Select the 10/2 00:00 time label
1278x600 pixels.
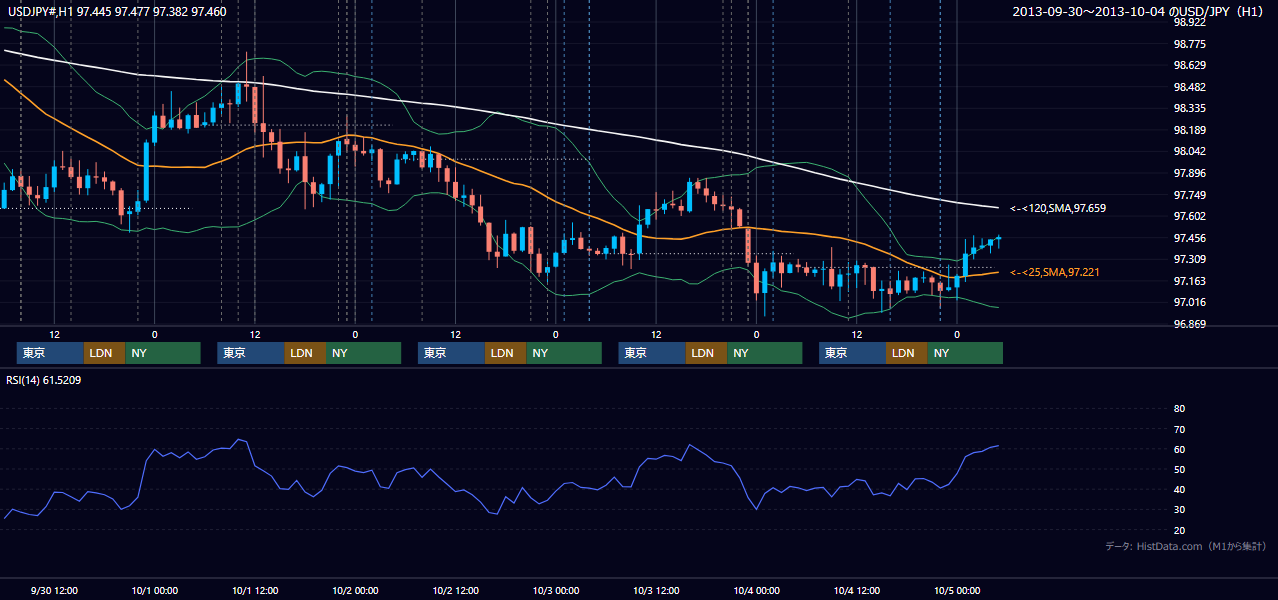[355, 590]
